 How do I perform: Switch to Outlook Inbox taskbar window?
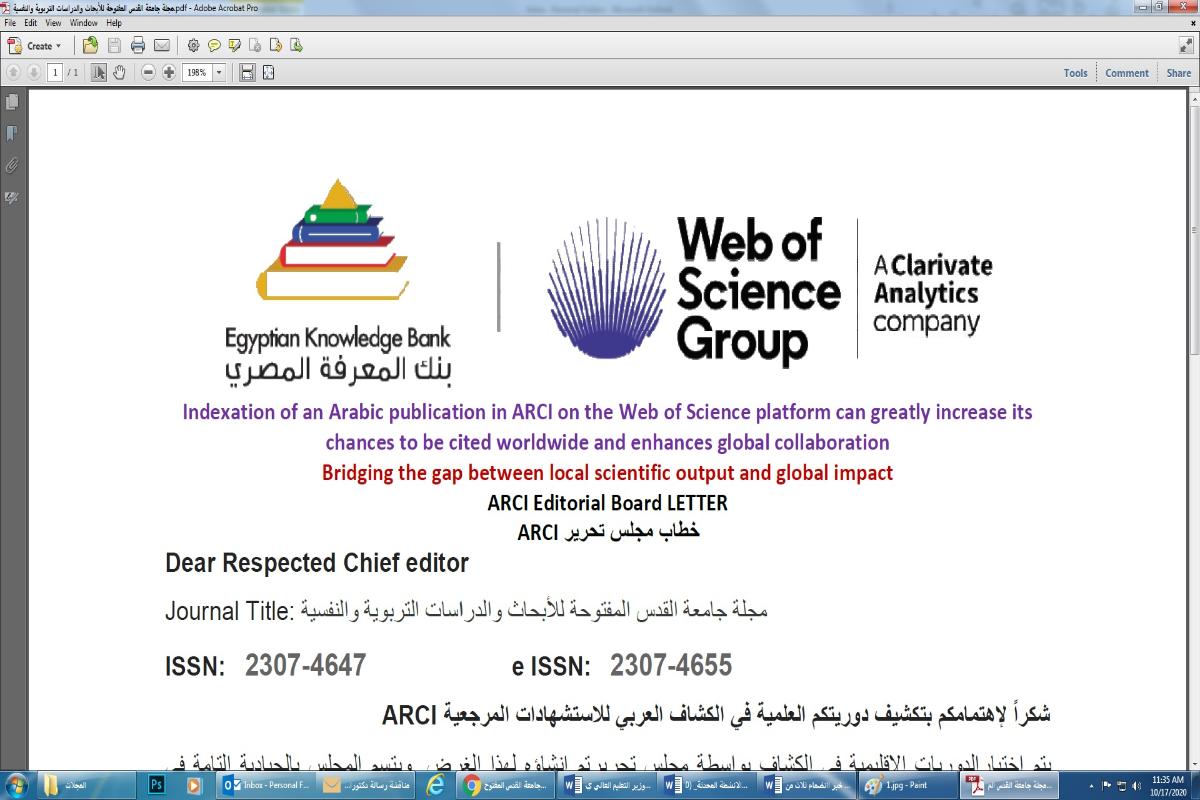click(x=267, y=785)
